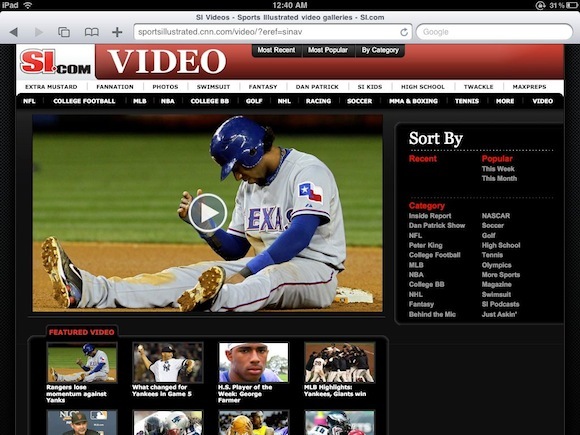580x435 pixels.
Task: Select Video in the black sports bar
Action: click(543, 101)
